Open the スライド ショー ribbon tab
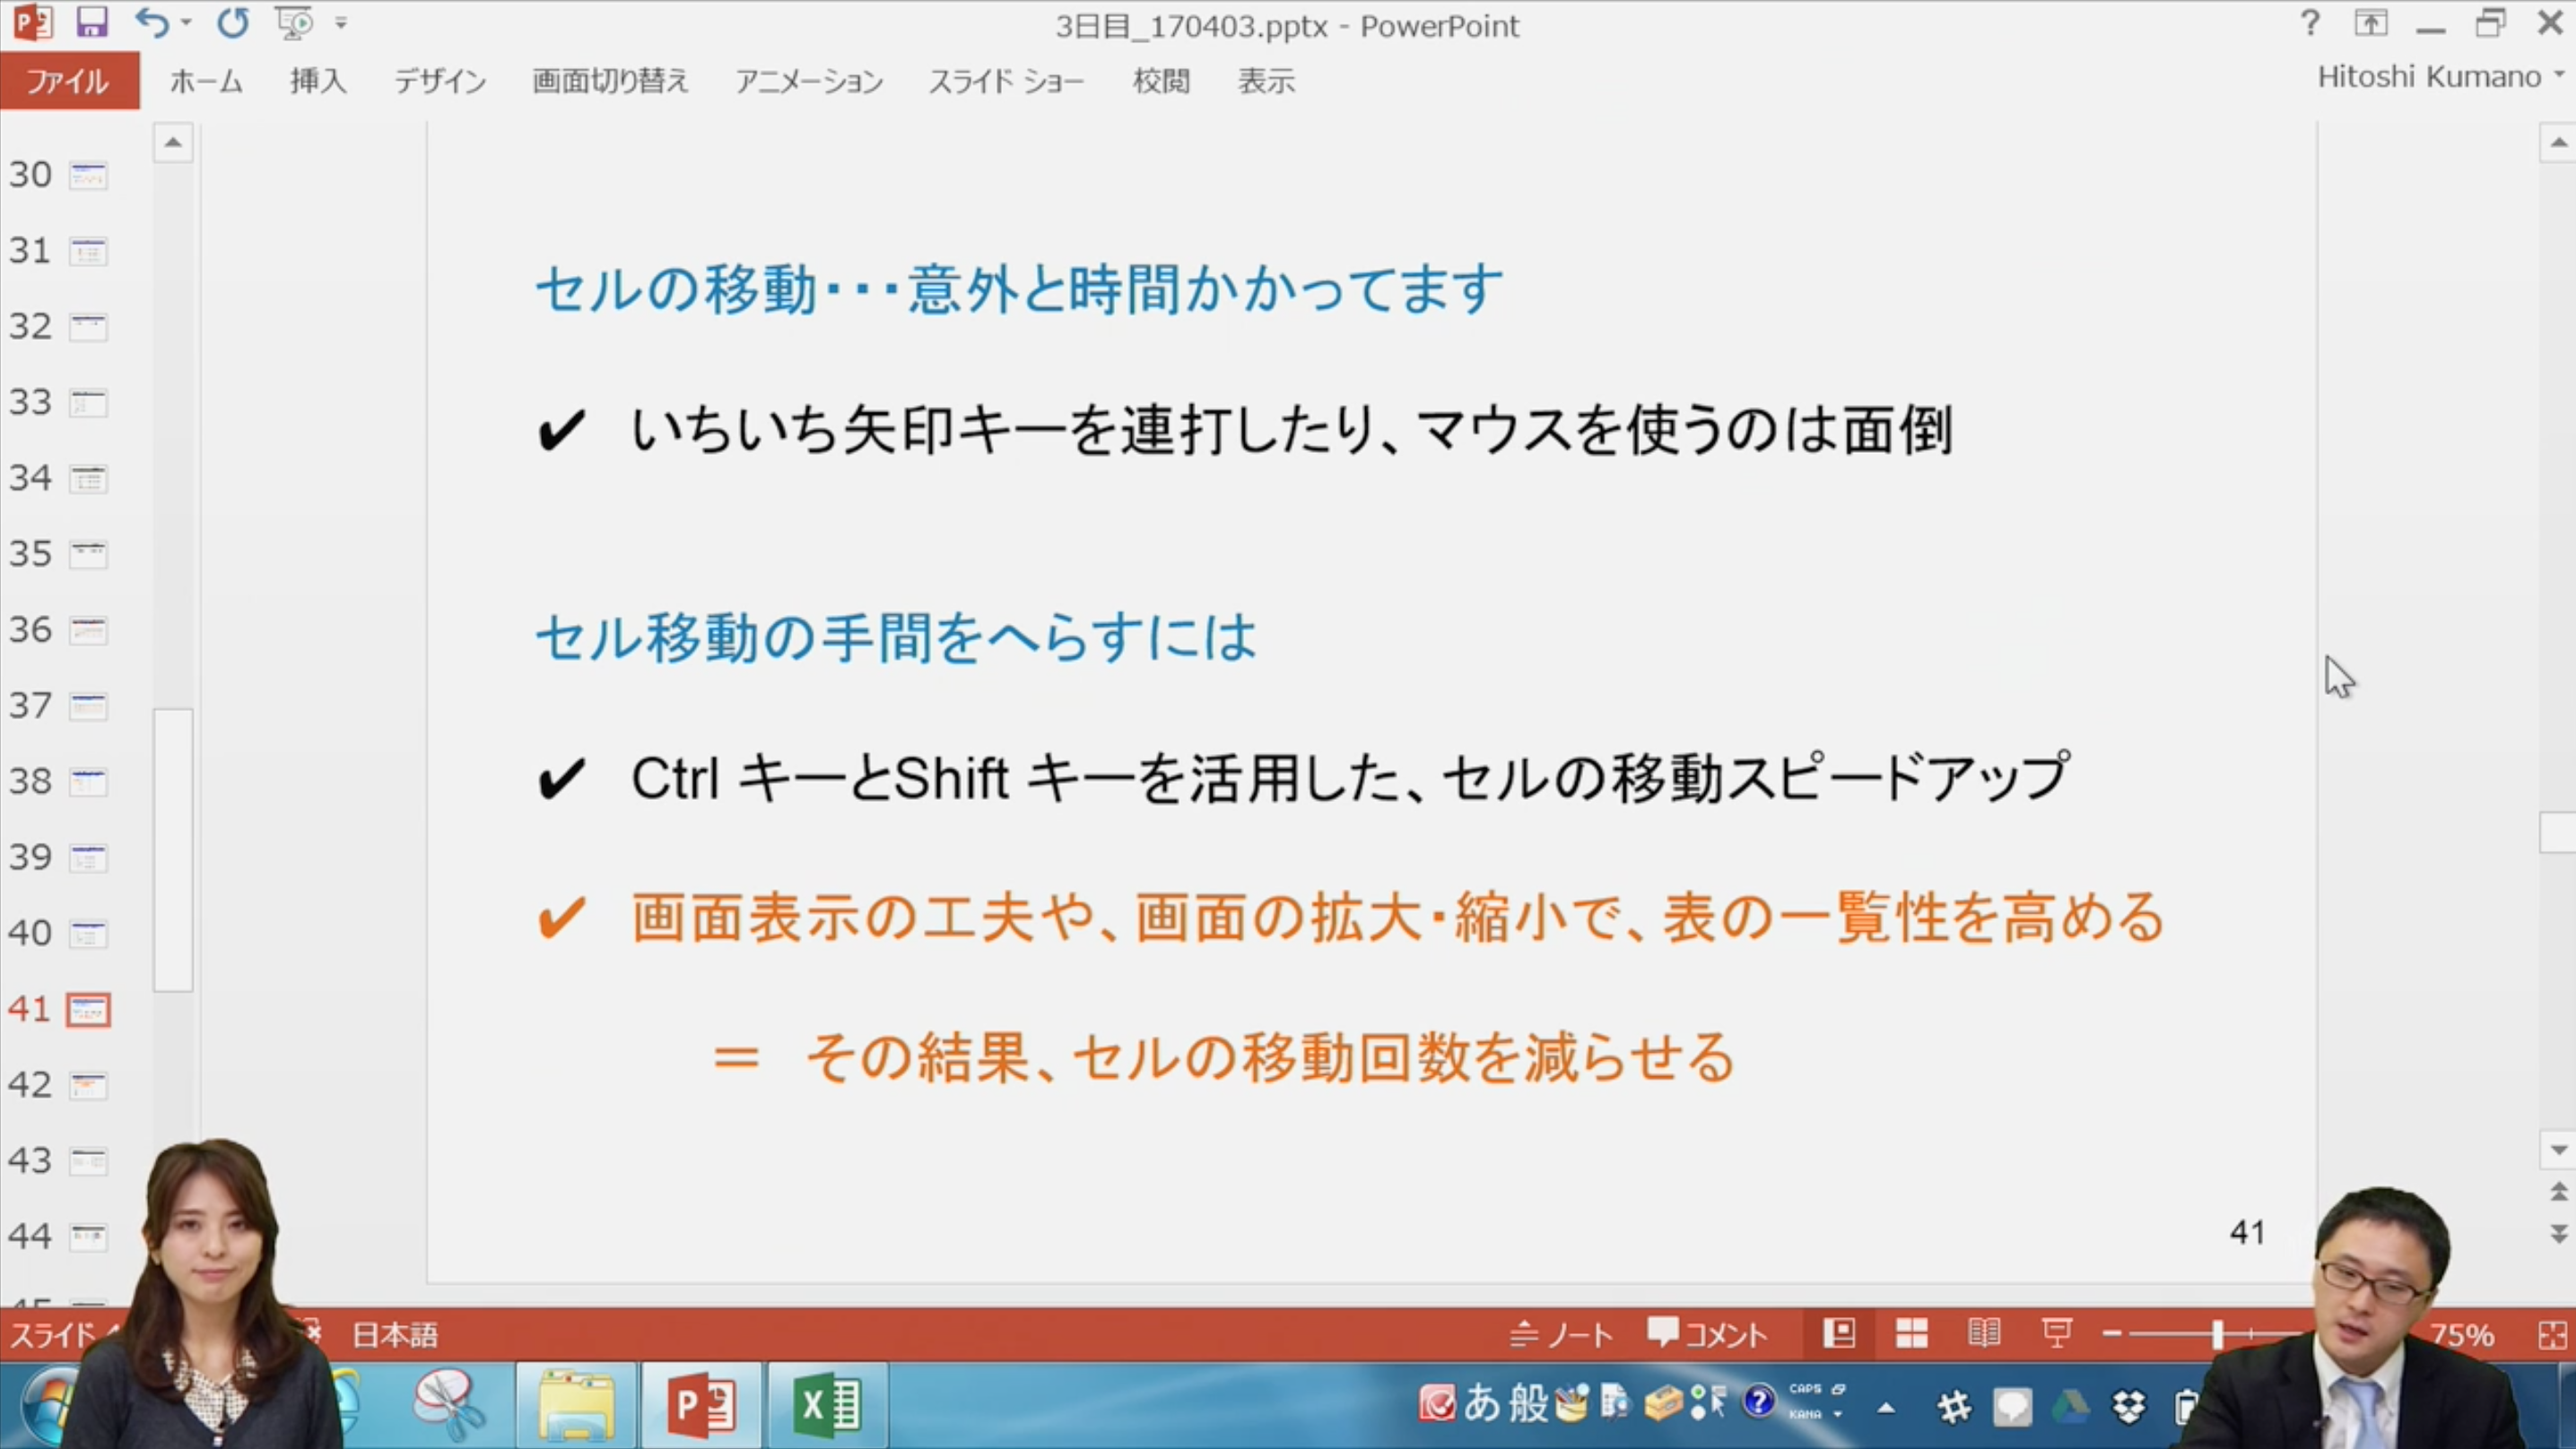Image resolution: width=2576 pixels, height=1449 pixels. [x=1006, y=81]
